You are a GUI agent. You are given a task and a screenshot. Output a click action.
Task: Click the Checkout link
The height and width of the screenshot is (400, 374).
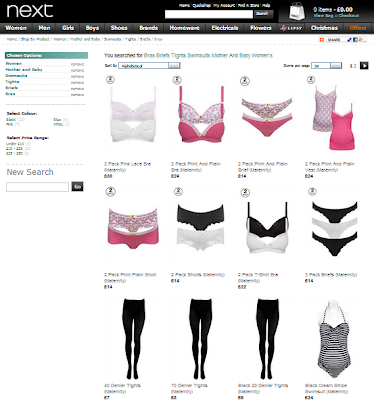349,16
